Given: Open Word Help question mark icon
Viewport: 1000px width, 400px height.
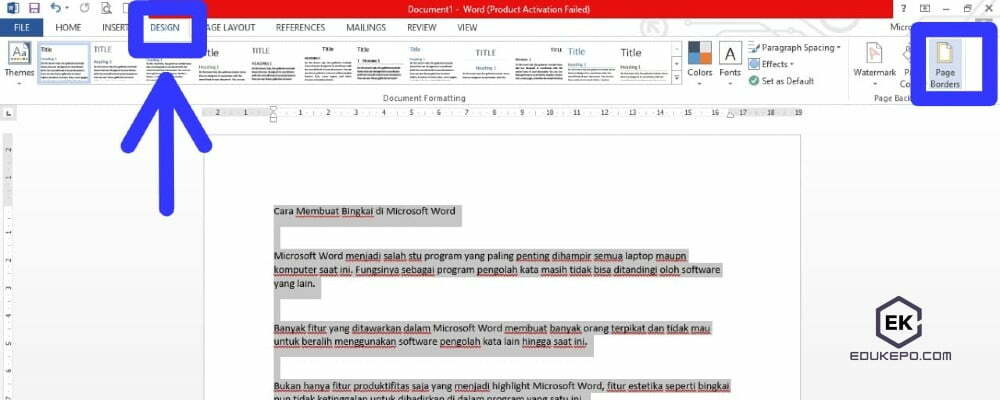Looking at the screenshot, I should coord(901,8).
